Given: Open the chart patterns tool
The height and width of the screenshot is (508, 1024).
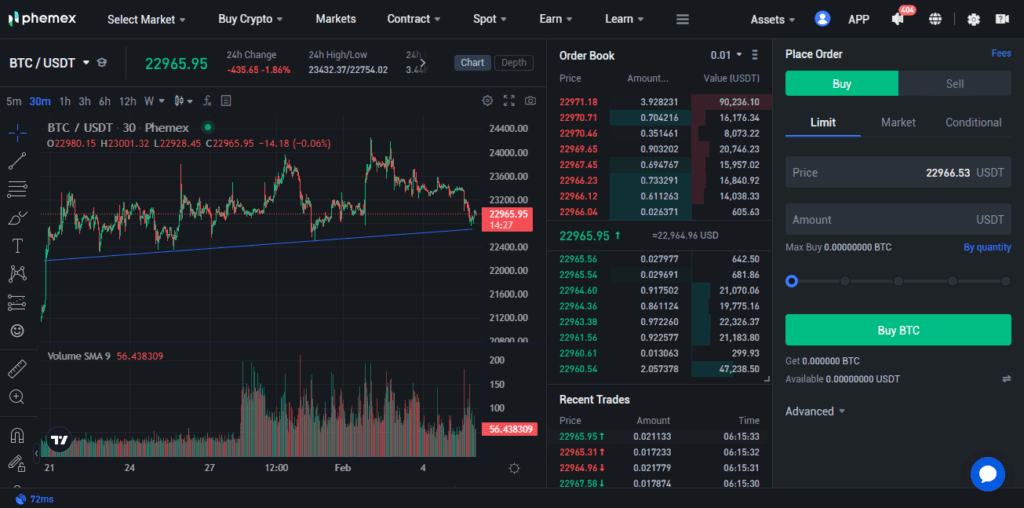Looking at the screenshot, I should (x=18, y=274).
